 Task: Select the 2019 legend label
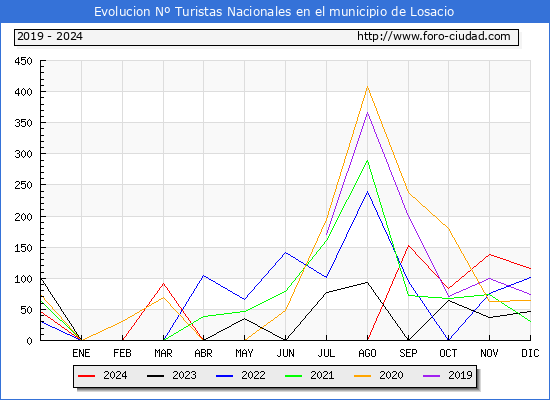(x=460, y=375)
